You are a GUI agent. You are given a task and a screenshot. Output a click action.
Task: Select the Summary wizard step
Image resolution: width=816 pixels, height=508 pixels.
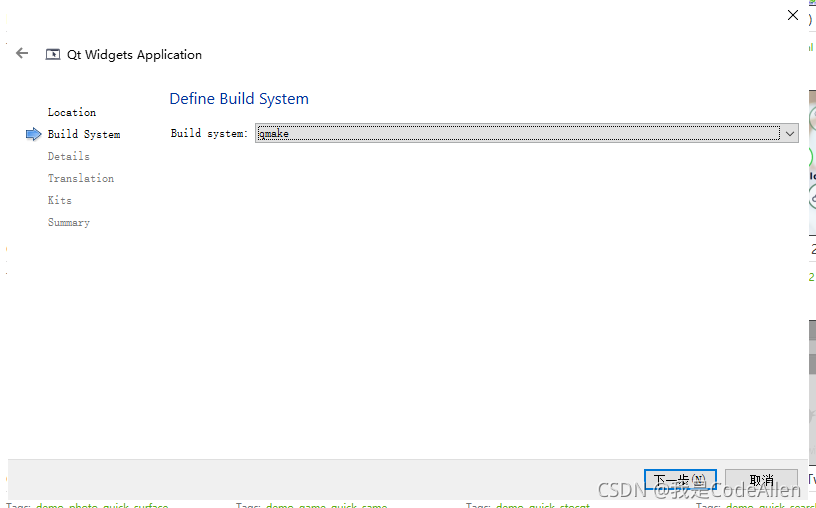coord(69,222)
